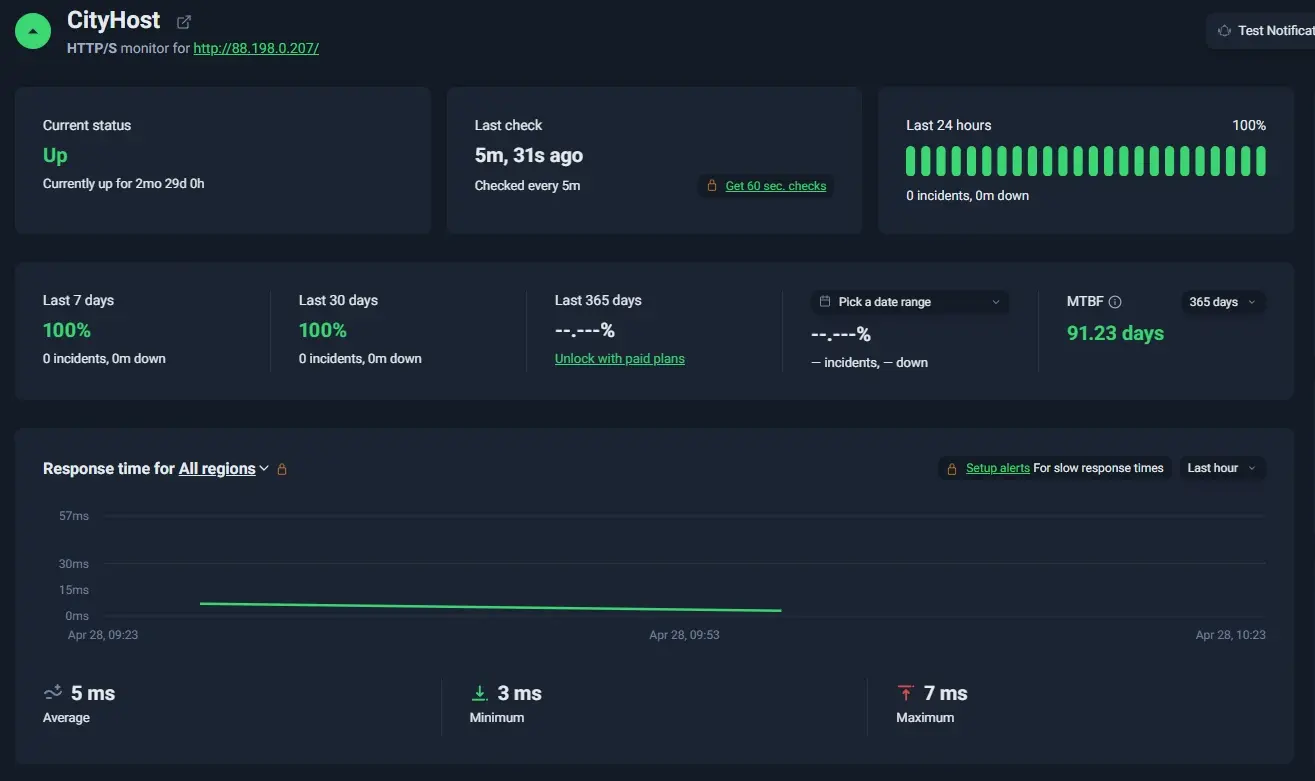
Task: Click the Setup alerts link
Action: pyautogui.click(x=998, y=468)
